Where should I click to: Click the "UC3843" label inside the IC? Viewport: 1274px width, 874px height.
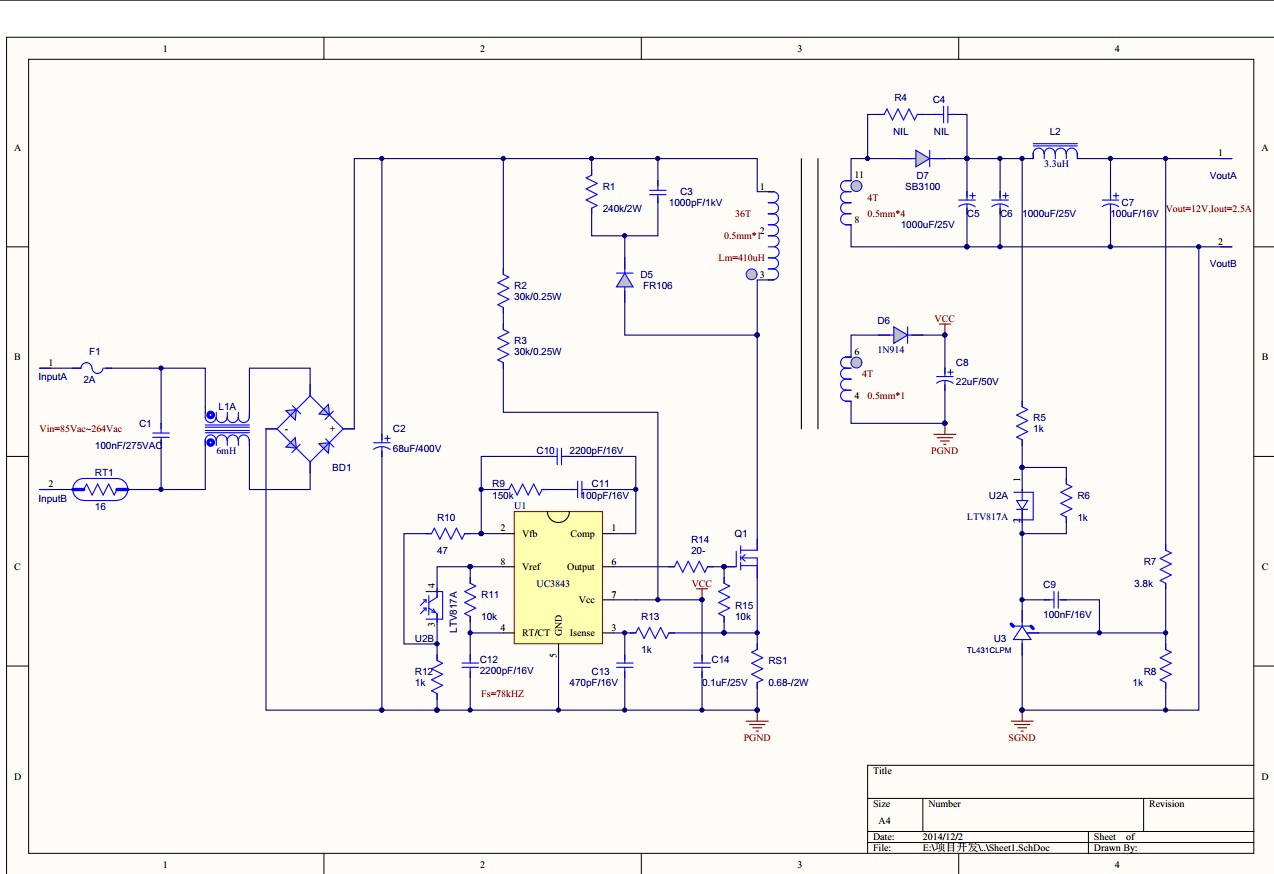click(x=553, y=582)
